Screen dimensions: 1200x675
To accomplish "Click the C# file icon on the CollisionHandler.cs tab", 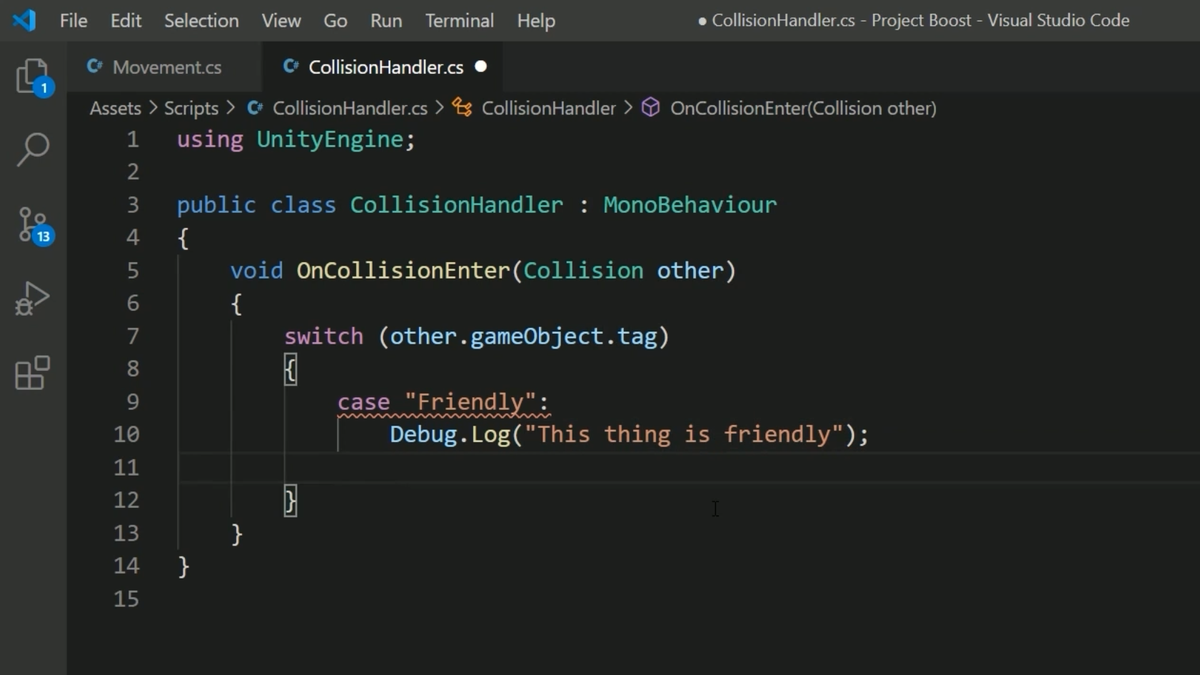I will (x=290, y=67).
